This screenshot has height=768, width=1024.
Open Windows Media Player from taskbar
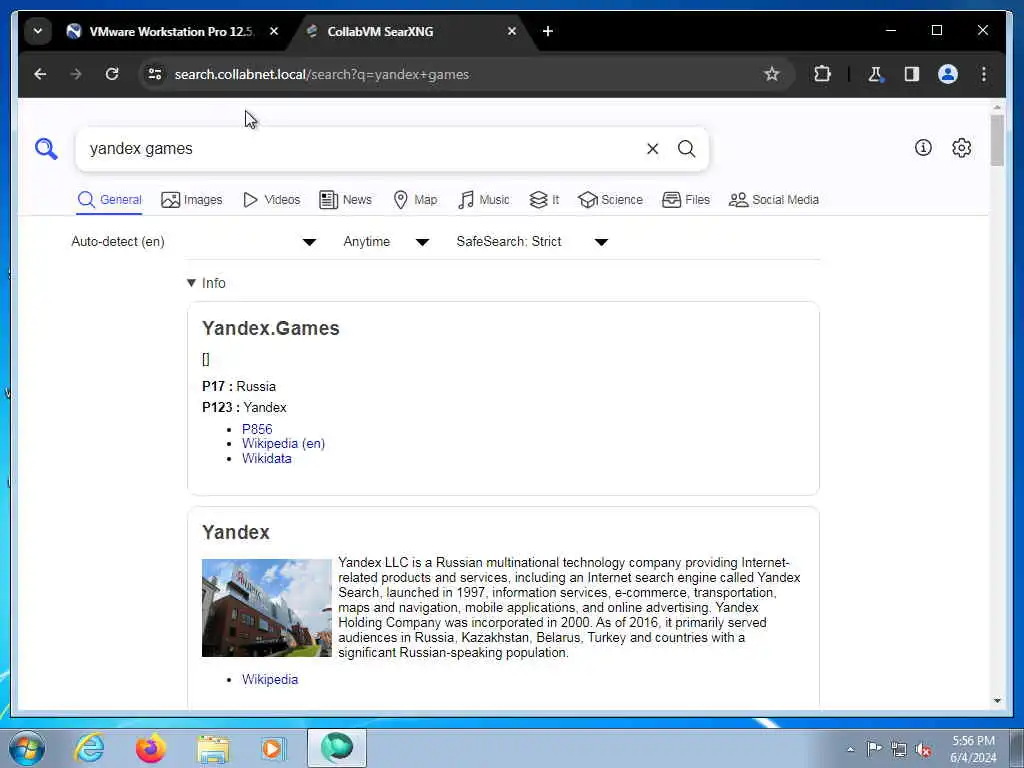[272, 748]
